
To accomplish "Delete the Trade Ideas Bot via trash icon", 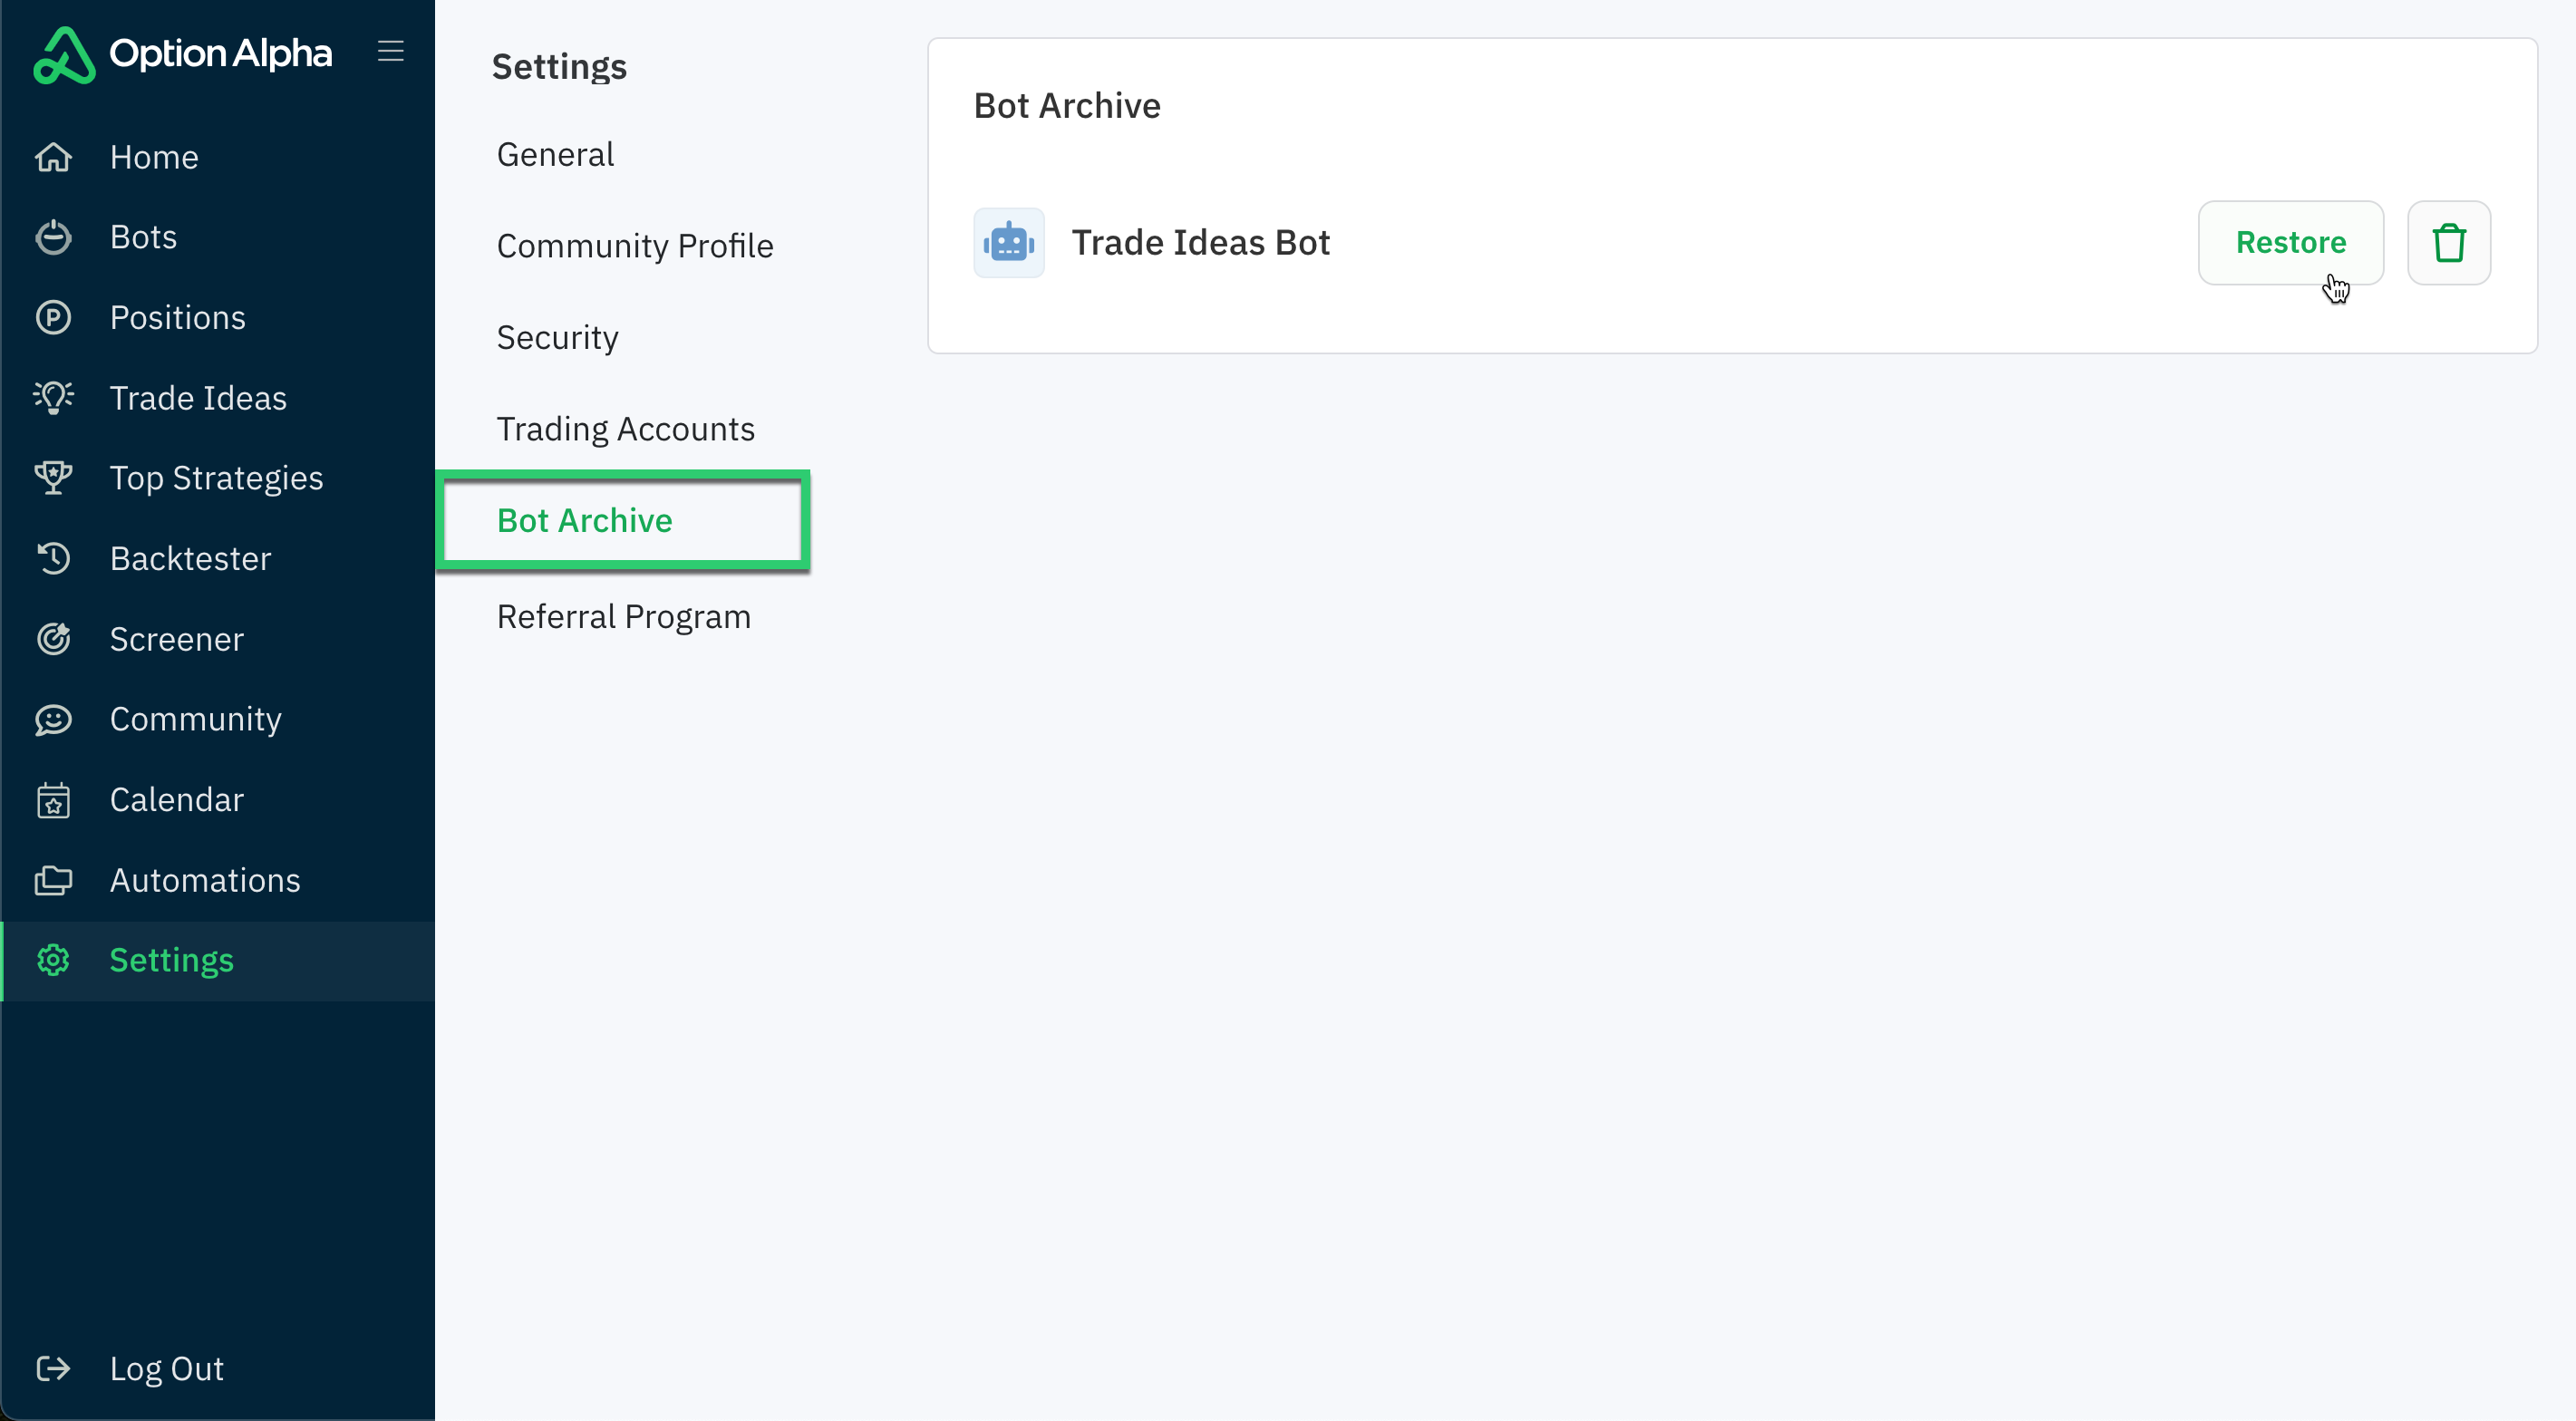I will [x=2449, y=242].
